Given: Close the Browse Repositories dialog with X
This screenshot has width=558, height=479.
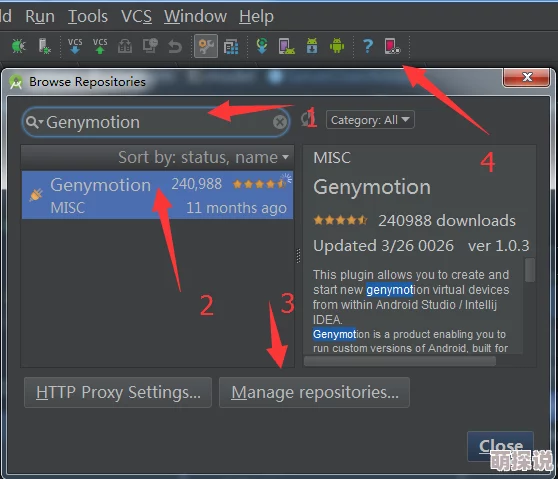Looking at the screenshot, I should [x=527, y=77].
